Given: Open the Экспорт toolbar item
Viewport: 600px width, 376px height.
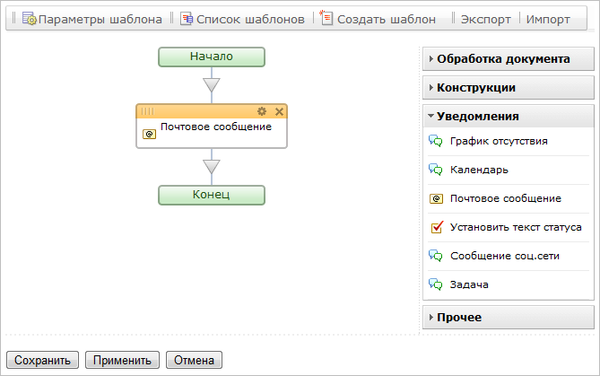Looking at the screenshot, I should point(486,19).
